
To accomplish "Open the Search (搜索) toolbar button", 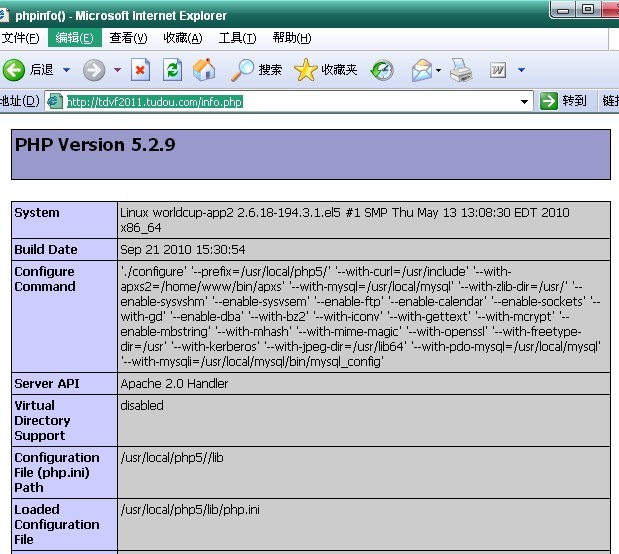I will tap(256, 70).
